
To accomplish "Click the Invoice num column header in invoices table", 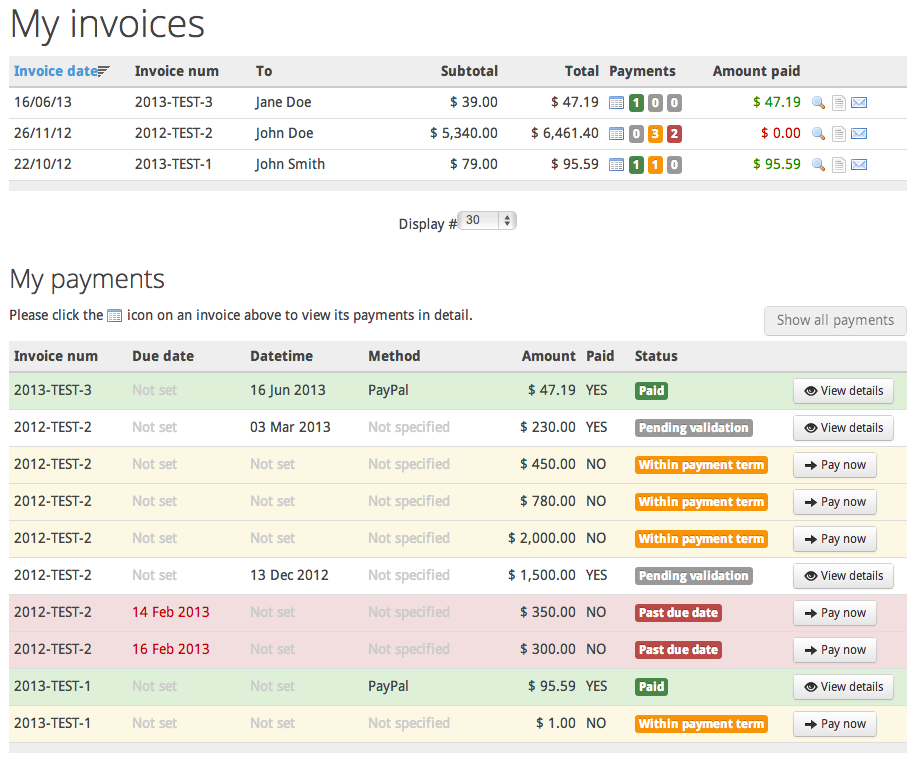I will click(176, 71).
